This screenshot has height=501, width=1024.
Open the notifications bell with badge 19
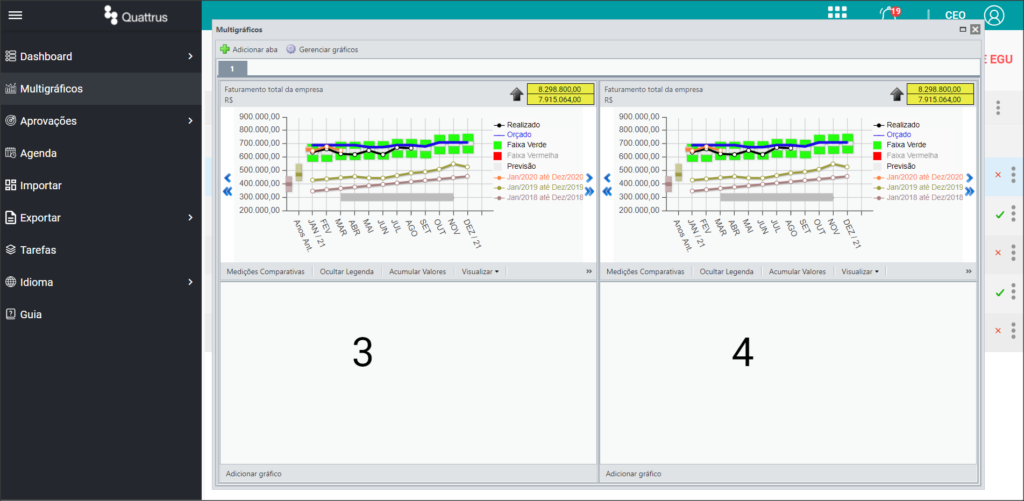click(x=889, y=14)
